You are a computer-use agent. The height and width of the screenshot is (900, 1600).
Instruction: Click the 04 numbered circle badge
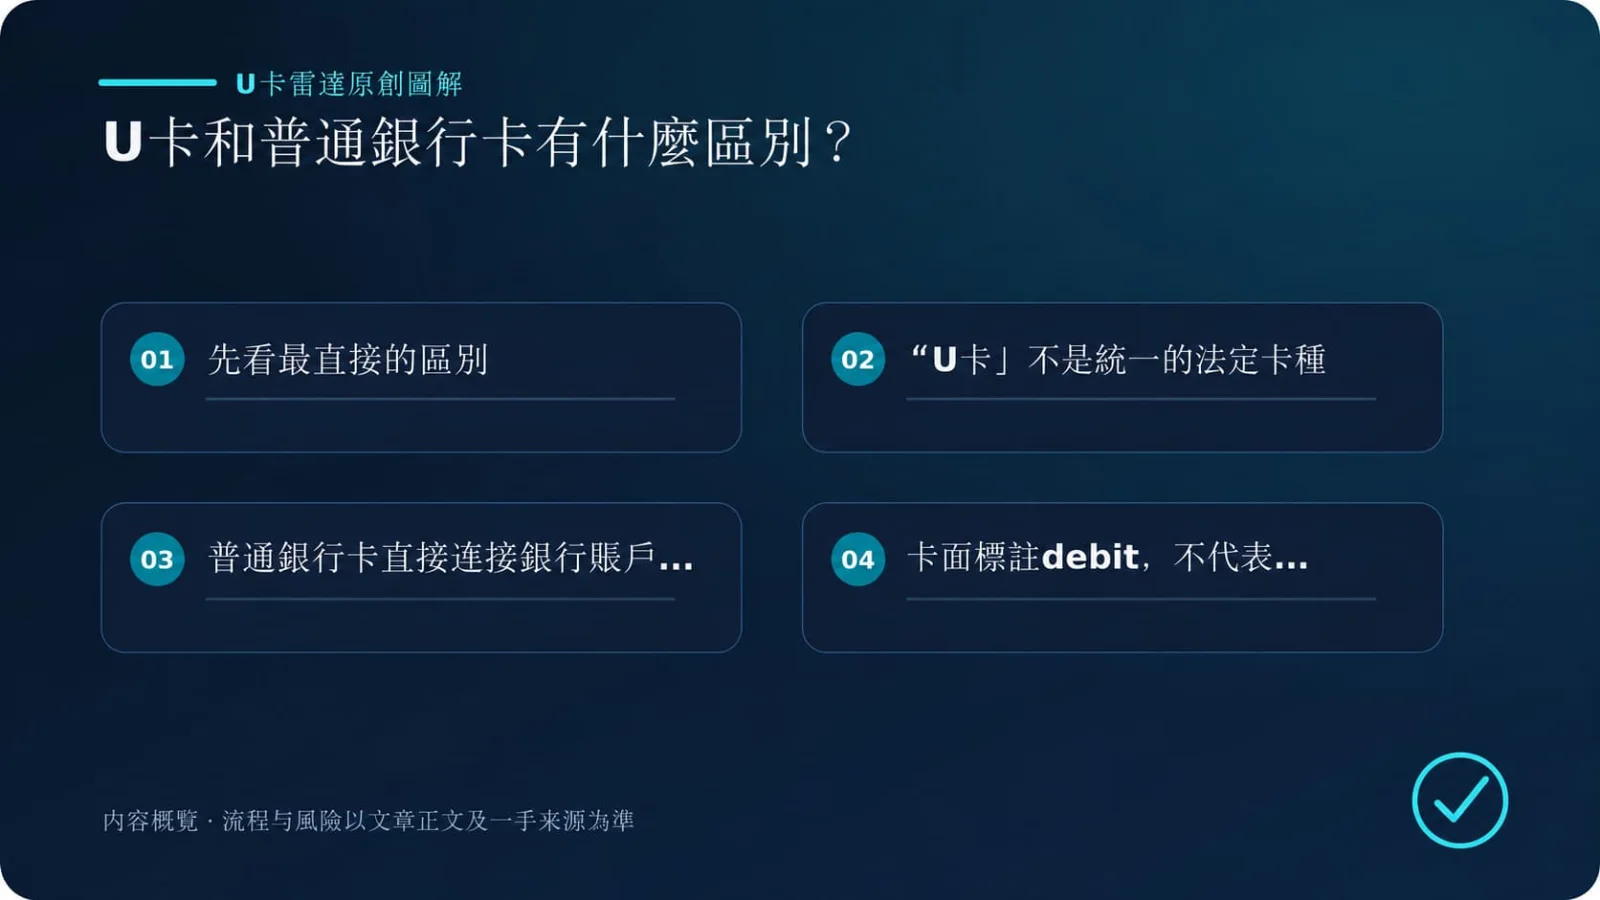click(858, 559)
